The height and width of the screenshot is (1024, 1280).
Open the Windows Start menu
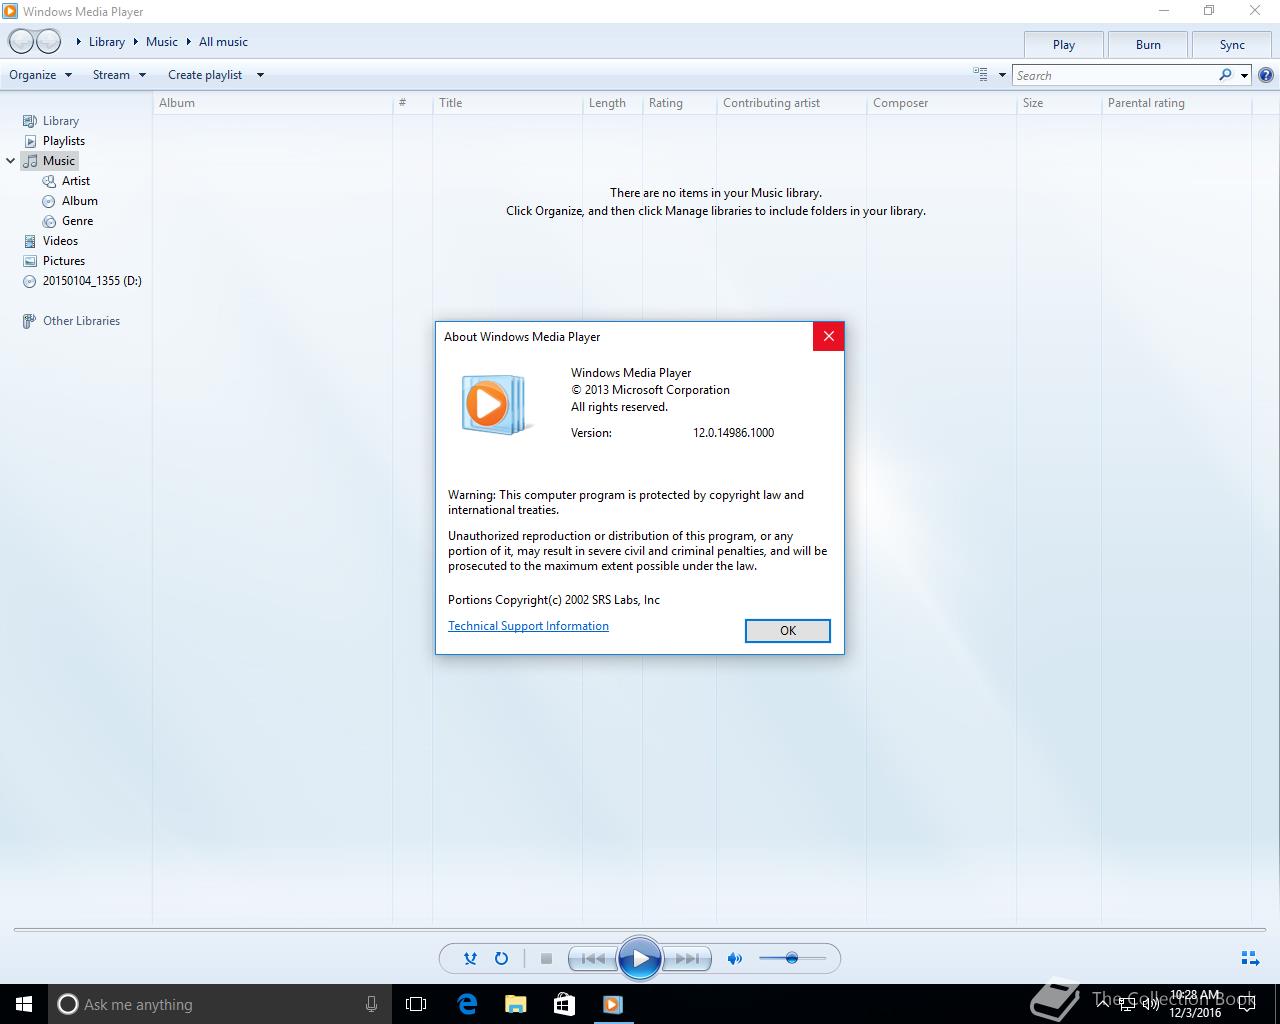(x=24, y=1004)
